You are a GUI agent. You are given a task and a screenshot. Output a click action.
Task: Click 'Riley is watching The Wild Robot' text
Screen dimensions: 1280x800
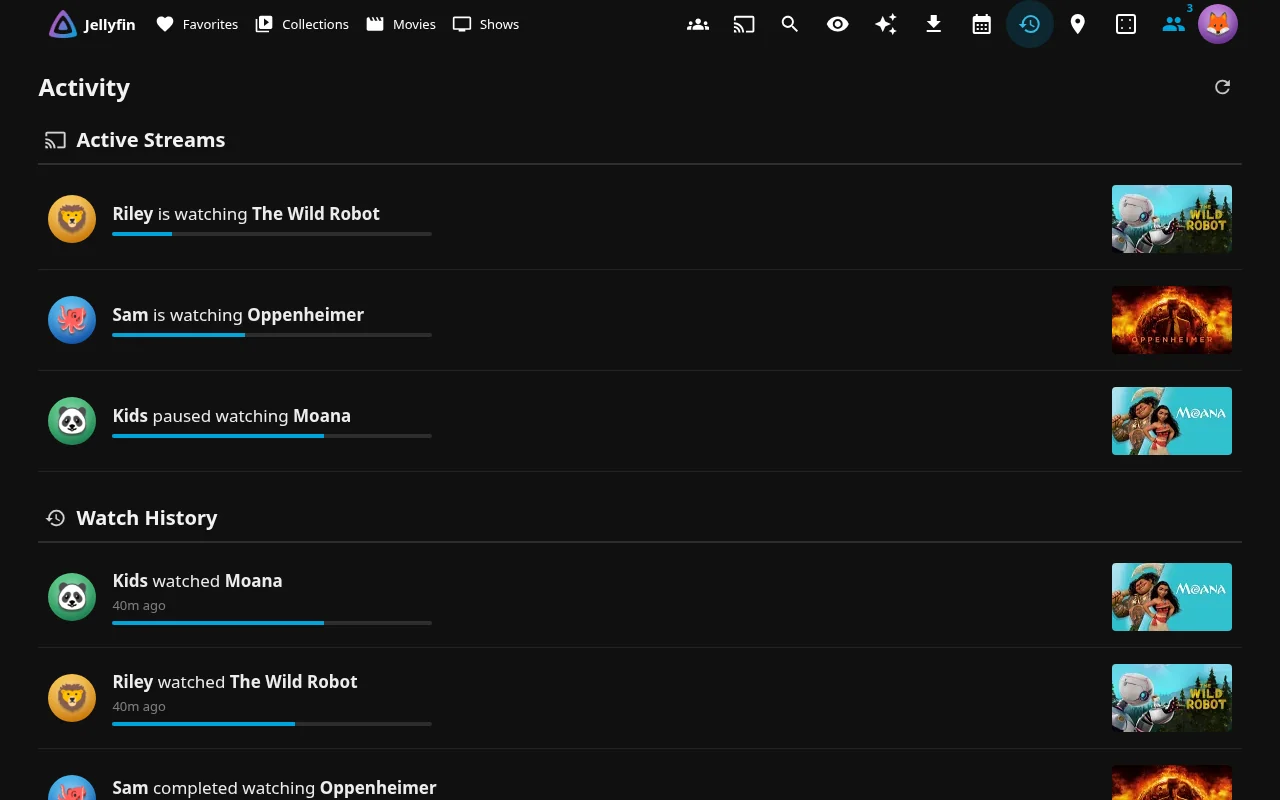246,214
